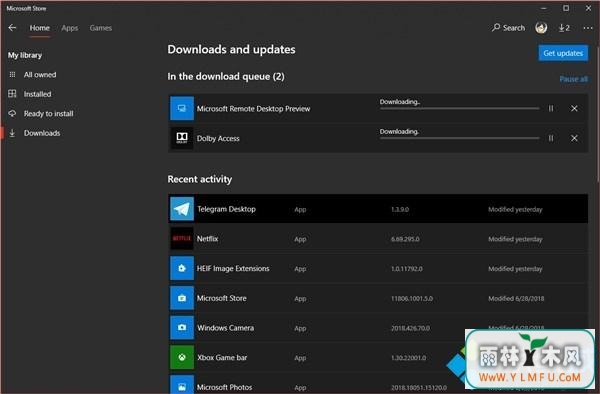600x394 pixels.
Task: Pause the Dolby Access download
Action: pos(551,138)
